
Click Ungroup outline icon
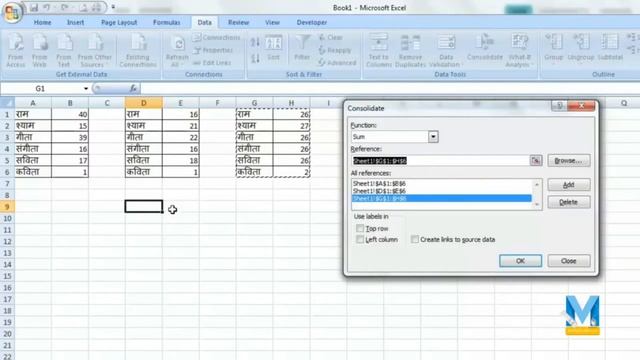coord(580,48)
